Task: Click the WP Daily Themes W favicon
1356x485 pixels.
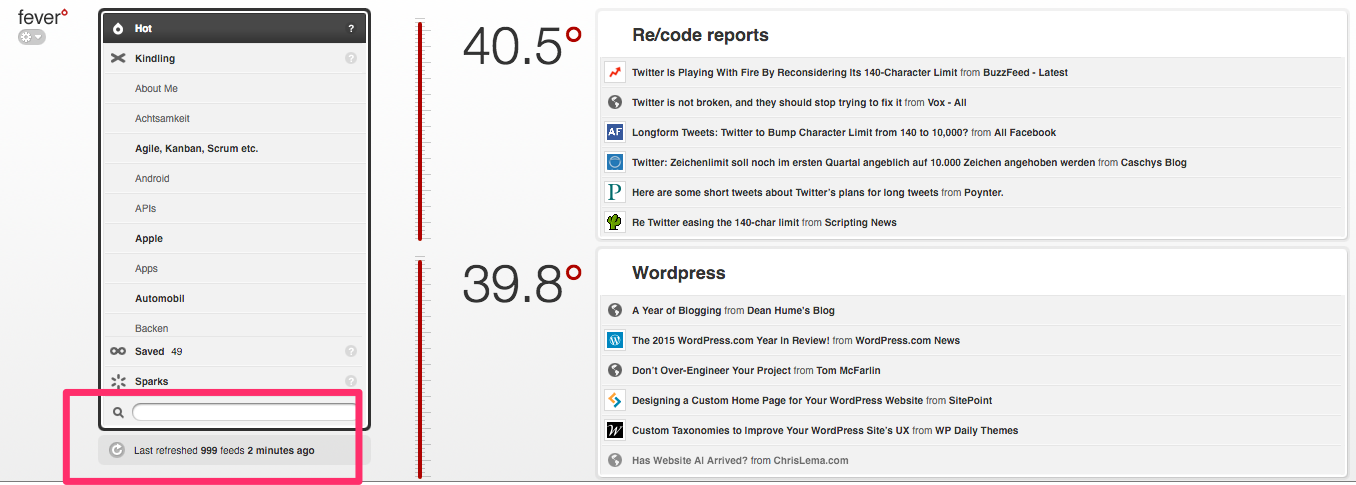Action: [615, 430]
